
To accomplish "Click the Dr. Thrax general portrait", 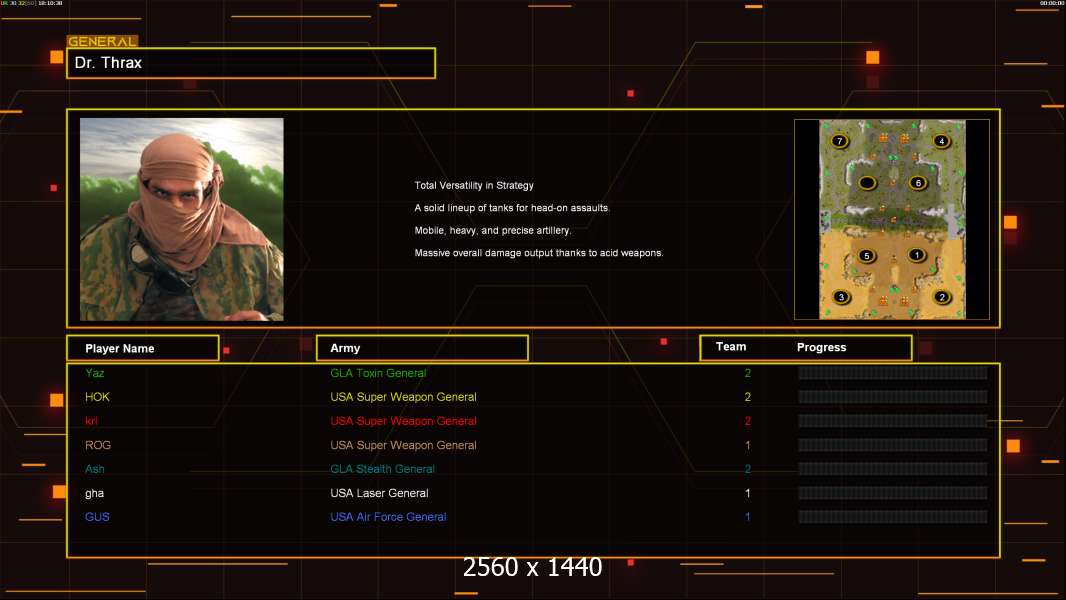I will (182, 219).
